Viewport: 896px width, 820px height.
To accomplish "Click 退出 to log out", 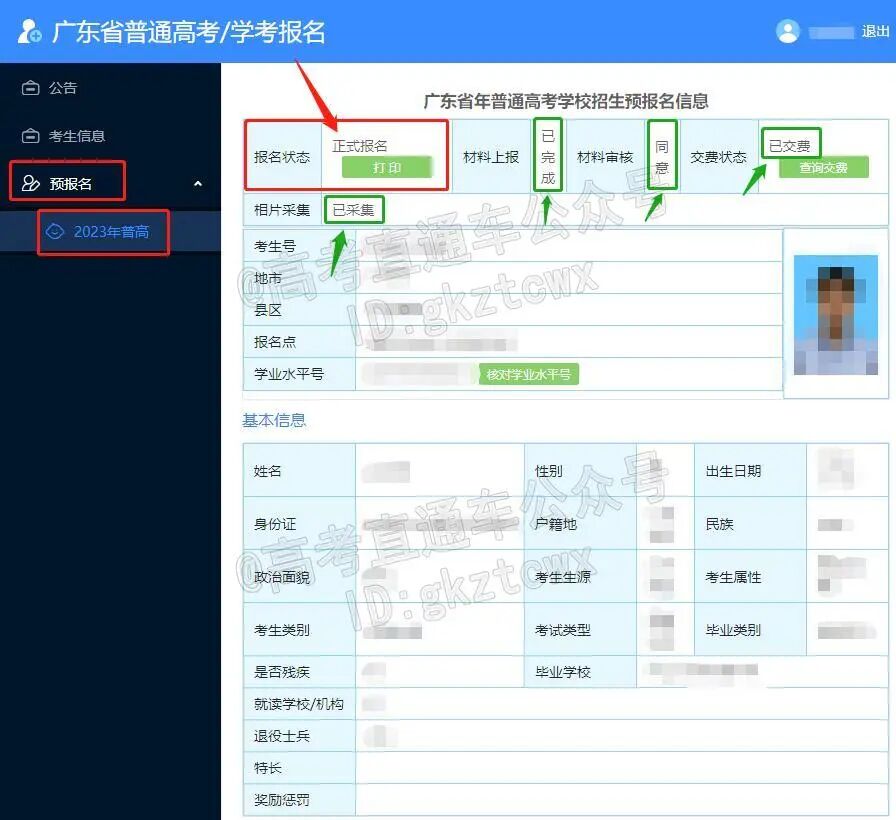I will point(875,31).
